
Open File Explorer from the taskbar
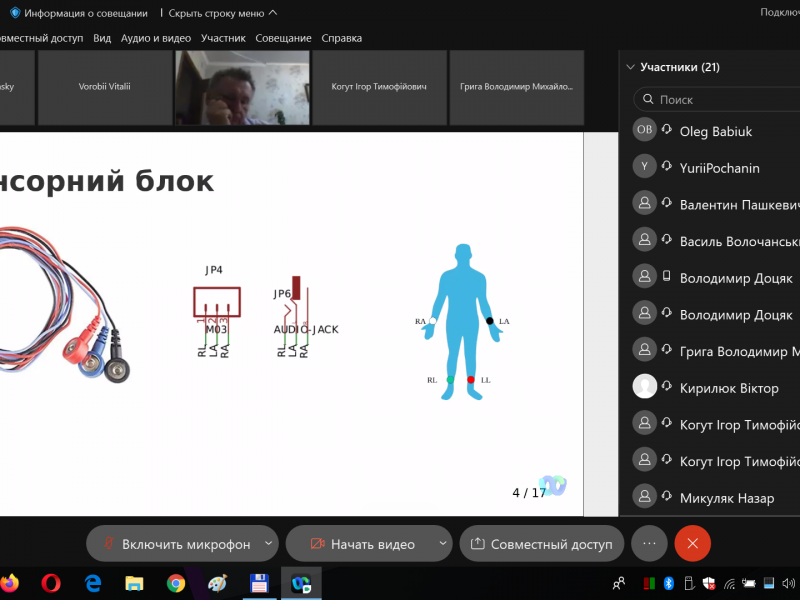pos(135,583)
